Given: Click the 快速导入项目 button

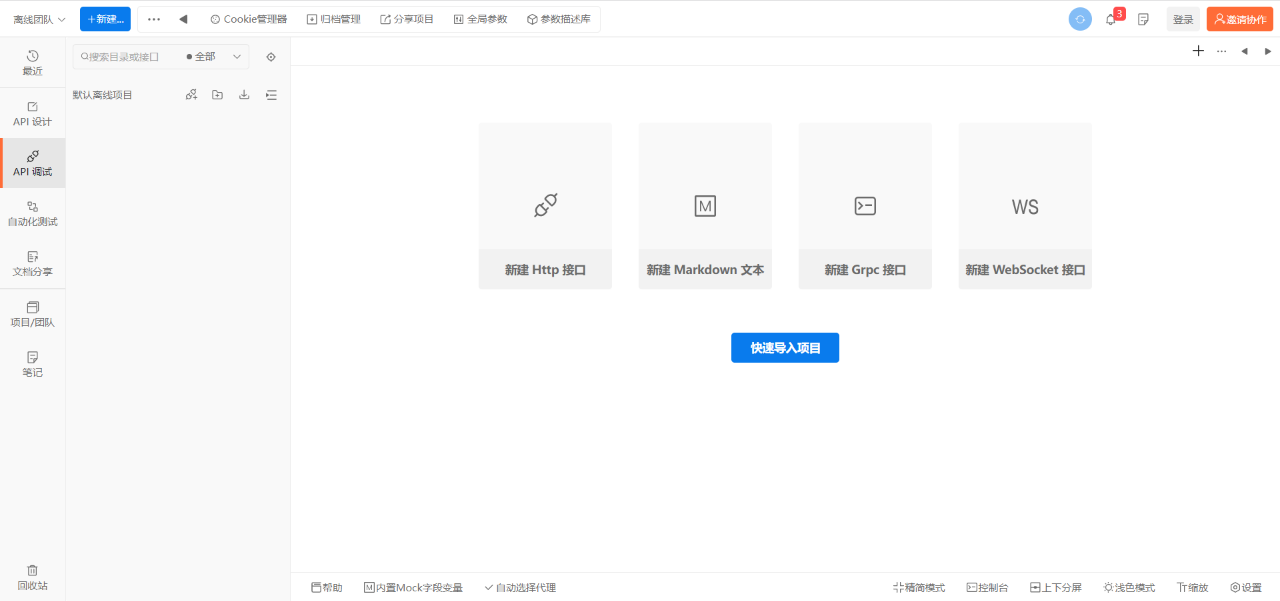Looking at the screenshot, I should 785,347.
